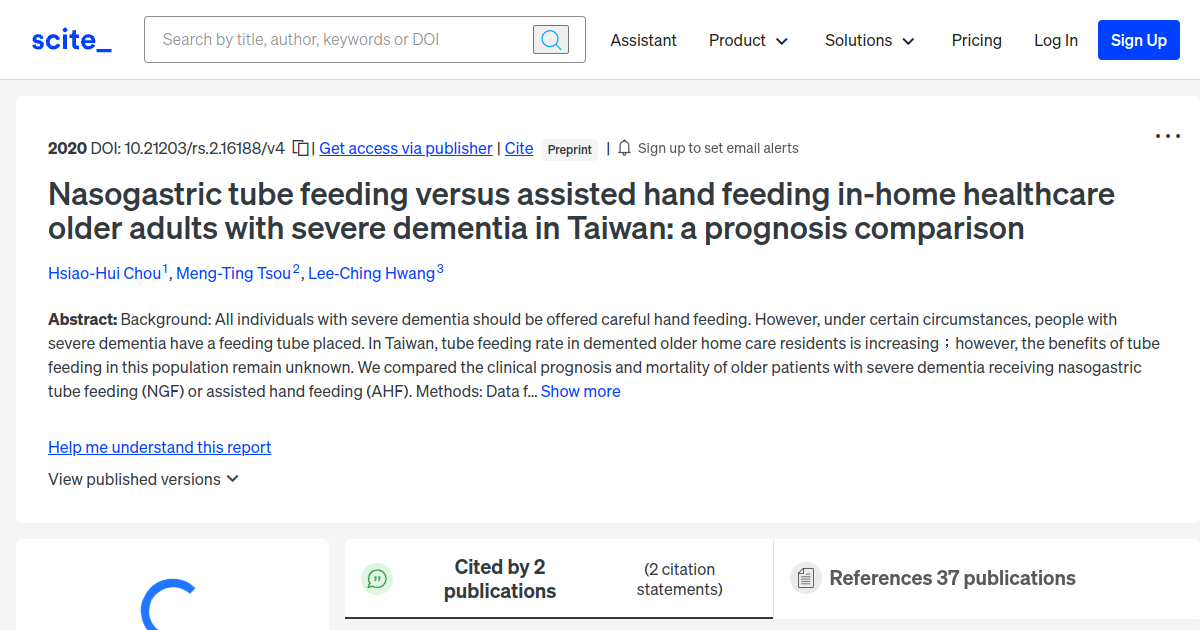Expand the Product dropdown menu

748,41
